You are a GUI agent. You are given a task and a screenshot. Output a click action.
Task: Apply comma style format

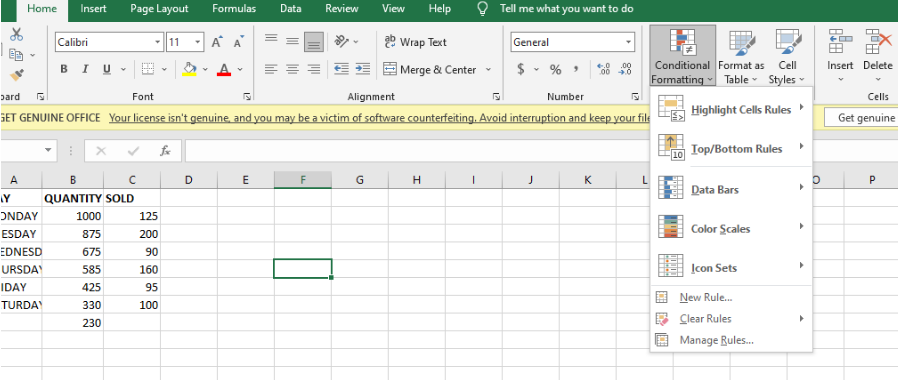coord(576,69)
